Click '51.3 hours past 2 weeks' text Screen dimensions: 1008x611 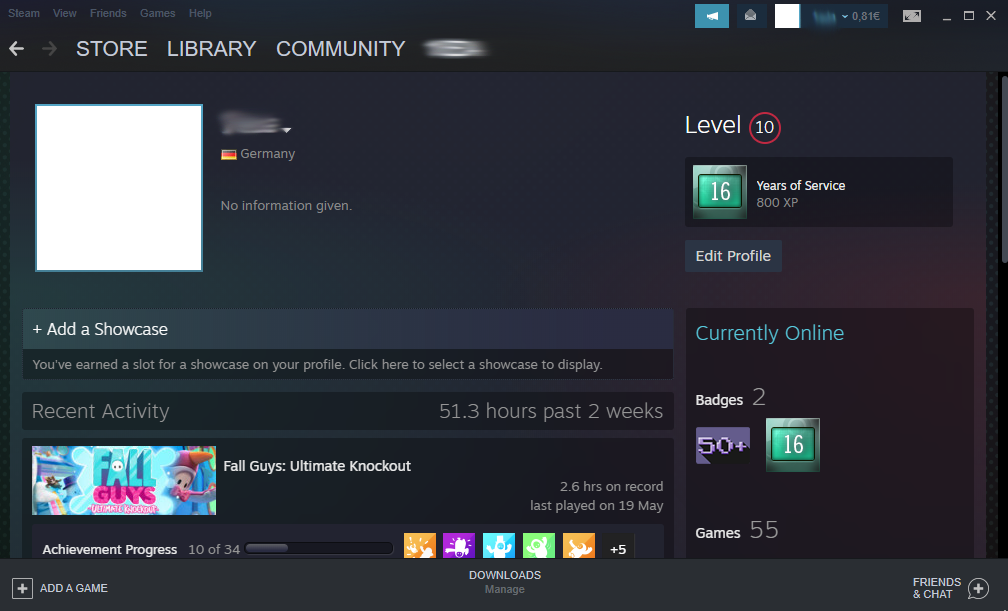click(x=551, y=411)
